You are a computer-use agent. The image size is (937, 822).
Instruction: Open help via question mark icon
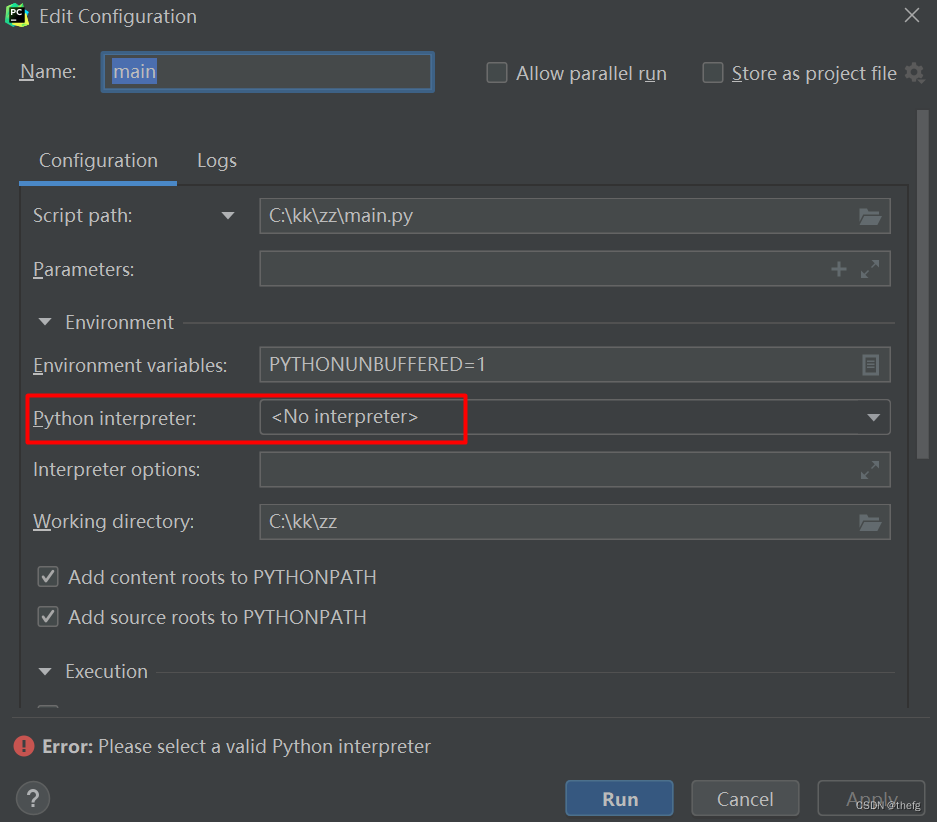point(33,798)
